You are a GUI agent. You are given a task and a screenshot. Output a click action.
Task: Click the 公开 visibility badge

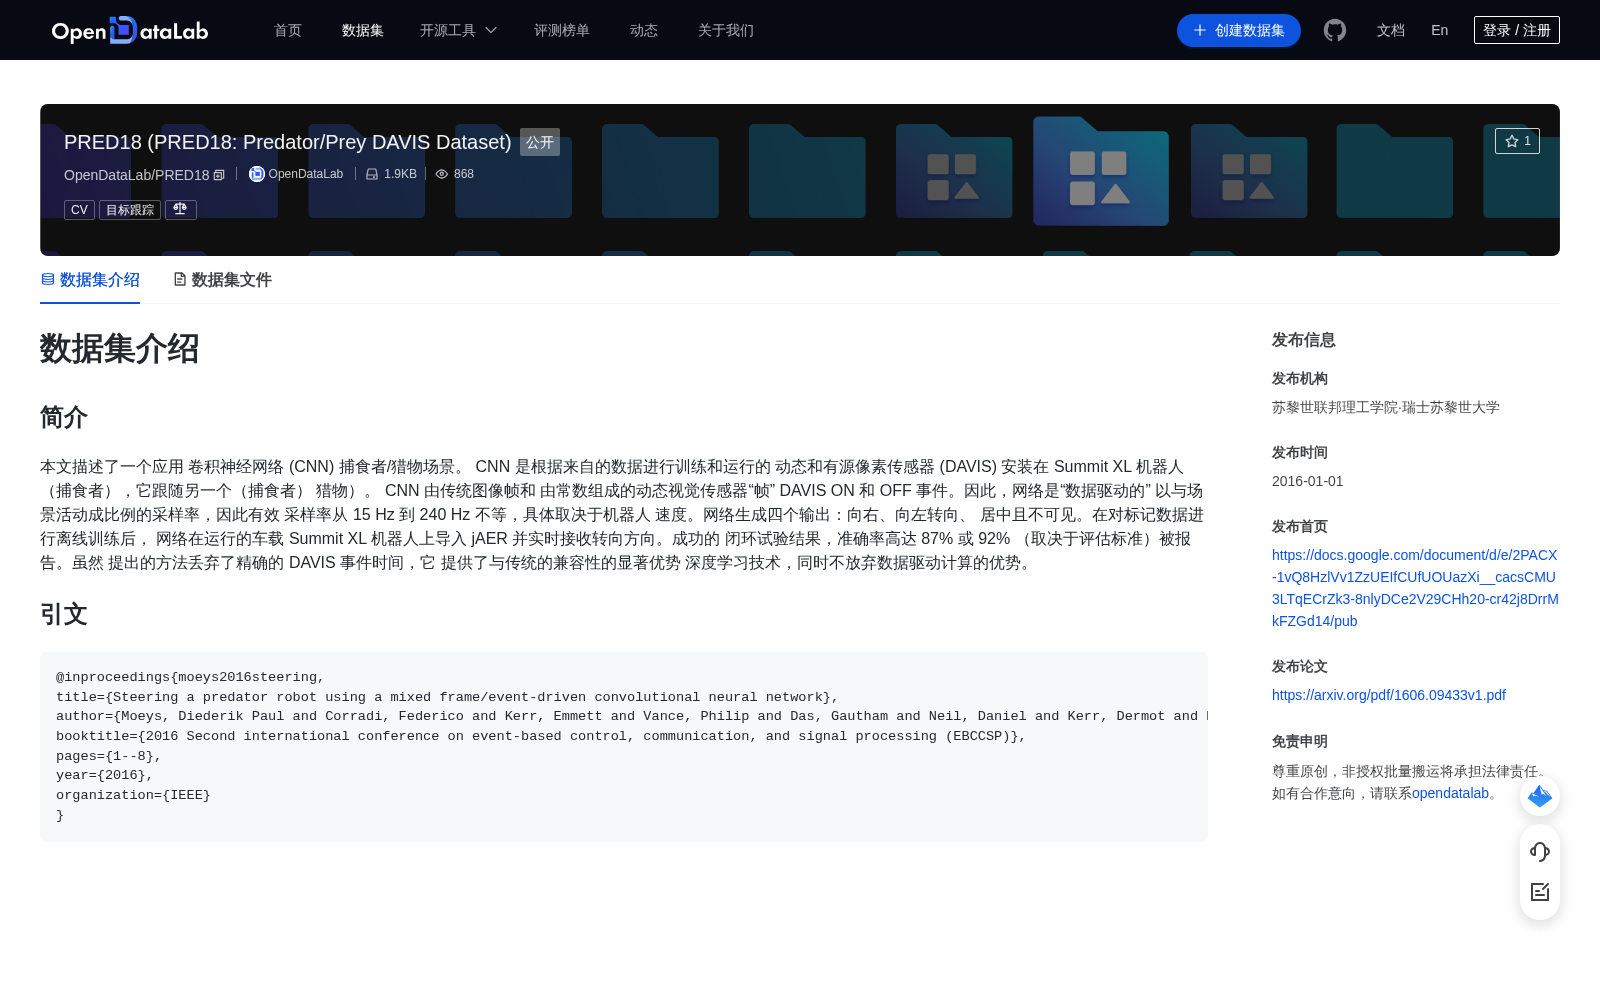(540, 142)
